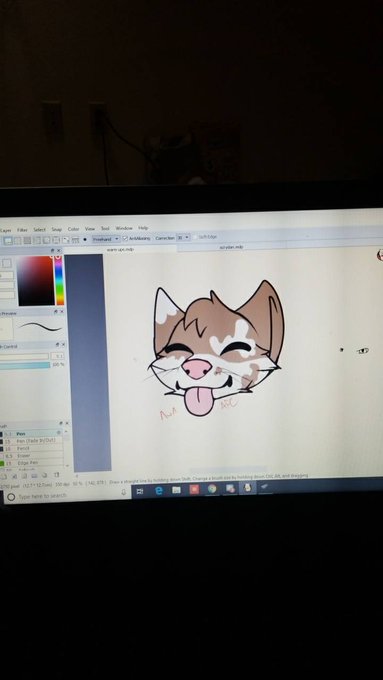
Task: Enable the Crisscross snap icon
Action: 27,240
